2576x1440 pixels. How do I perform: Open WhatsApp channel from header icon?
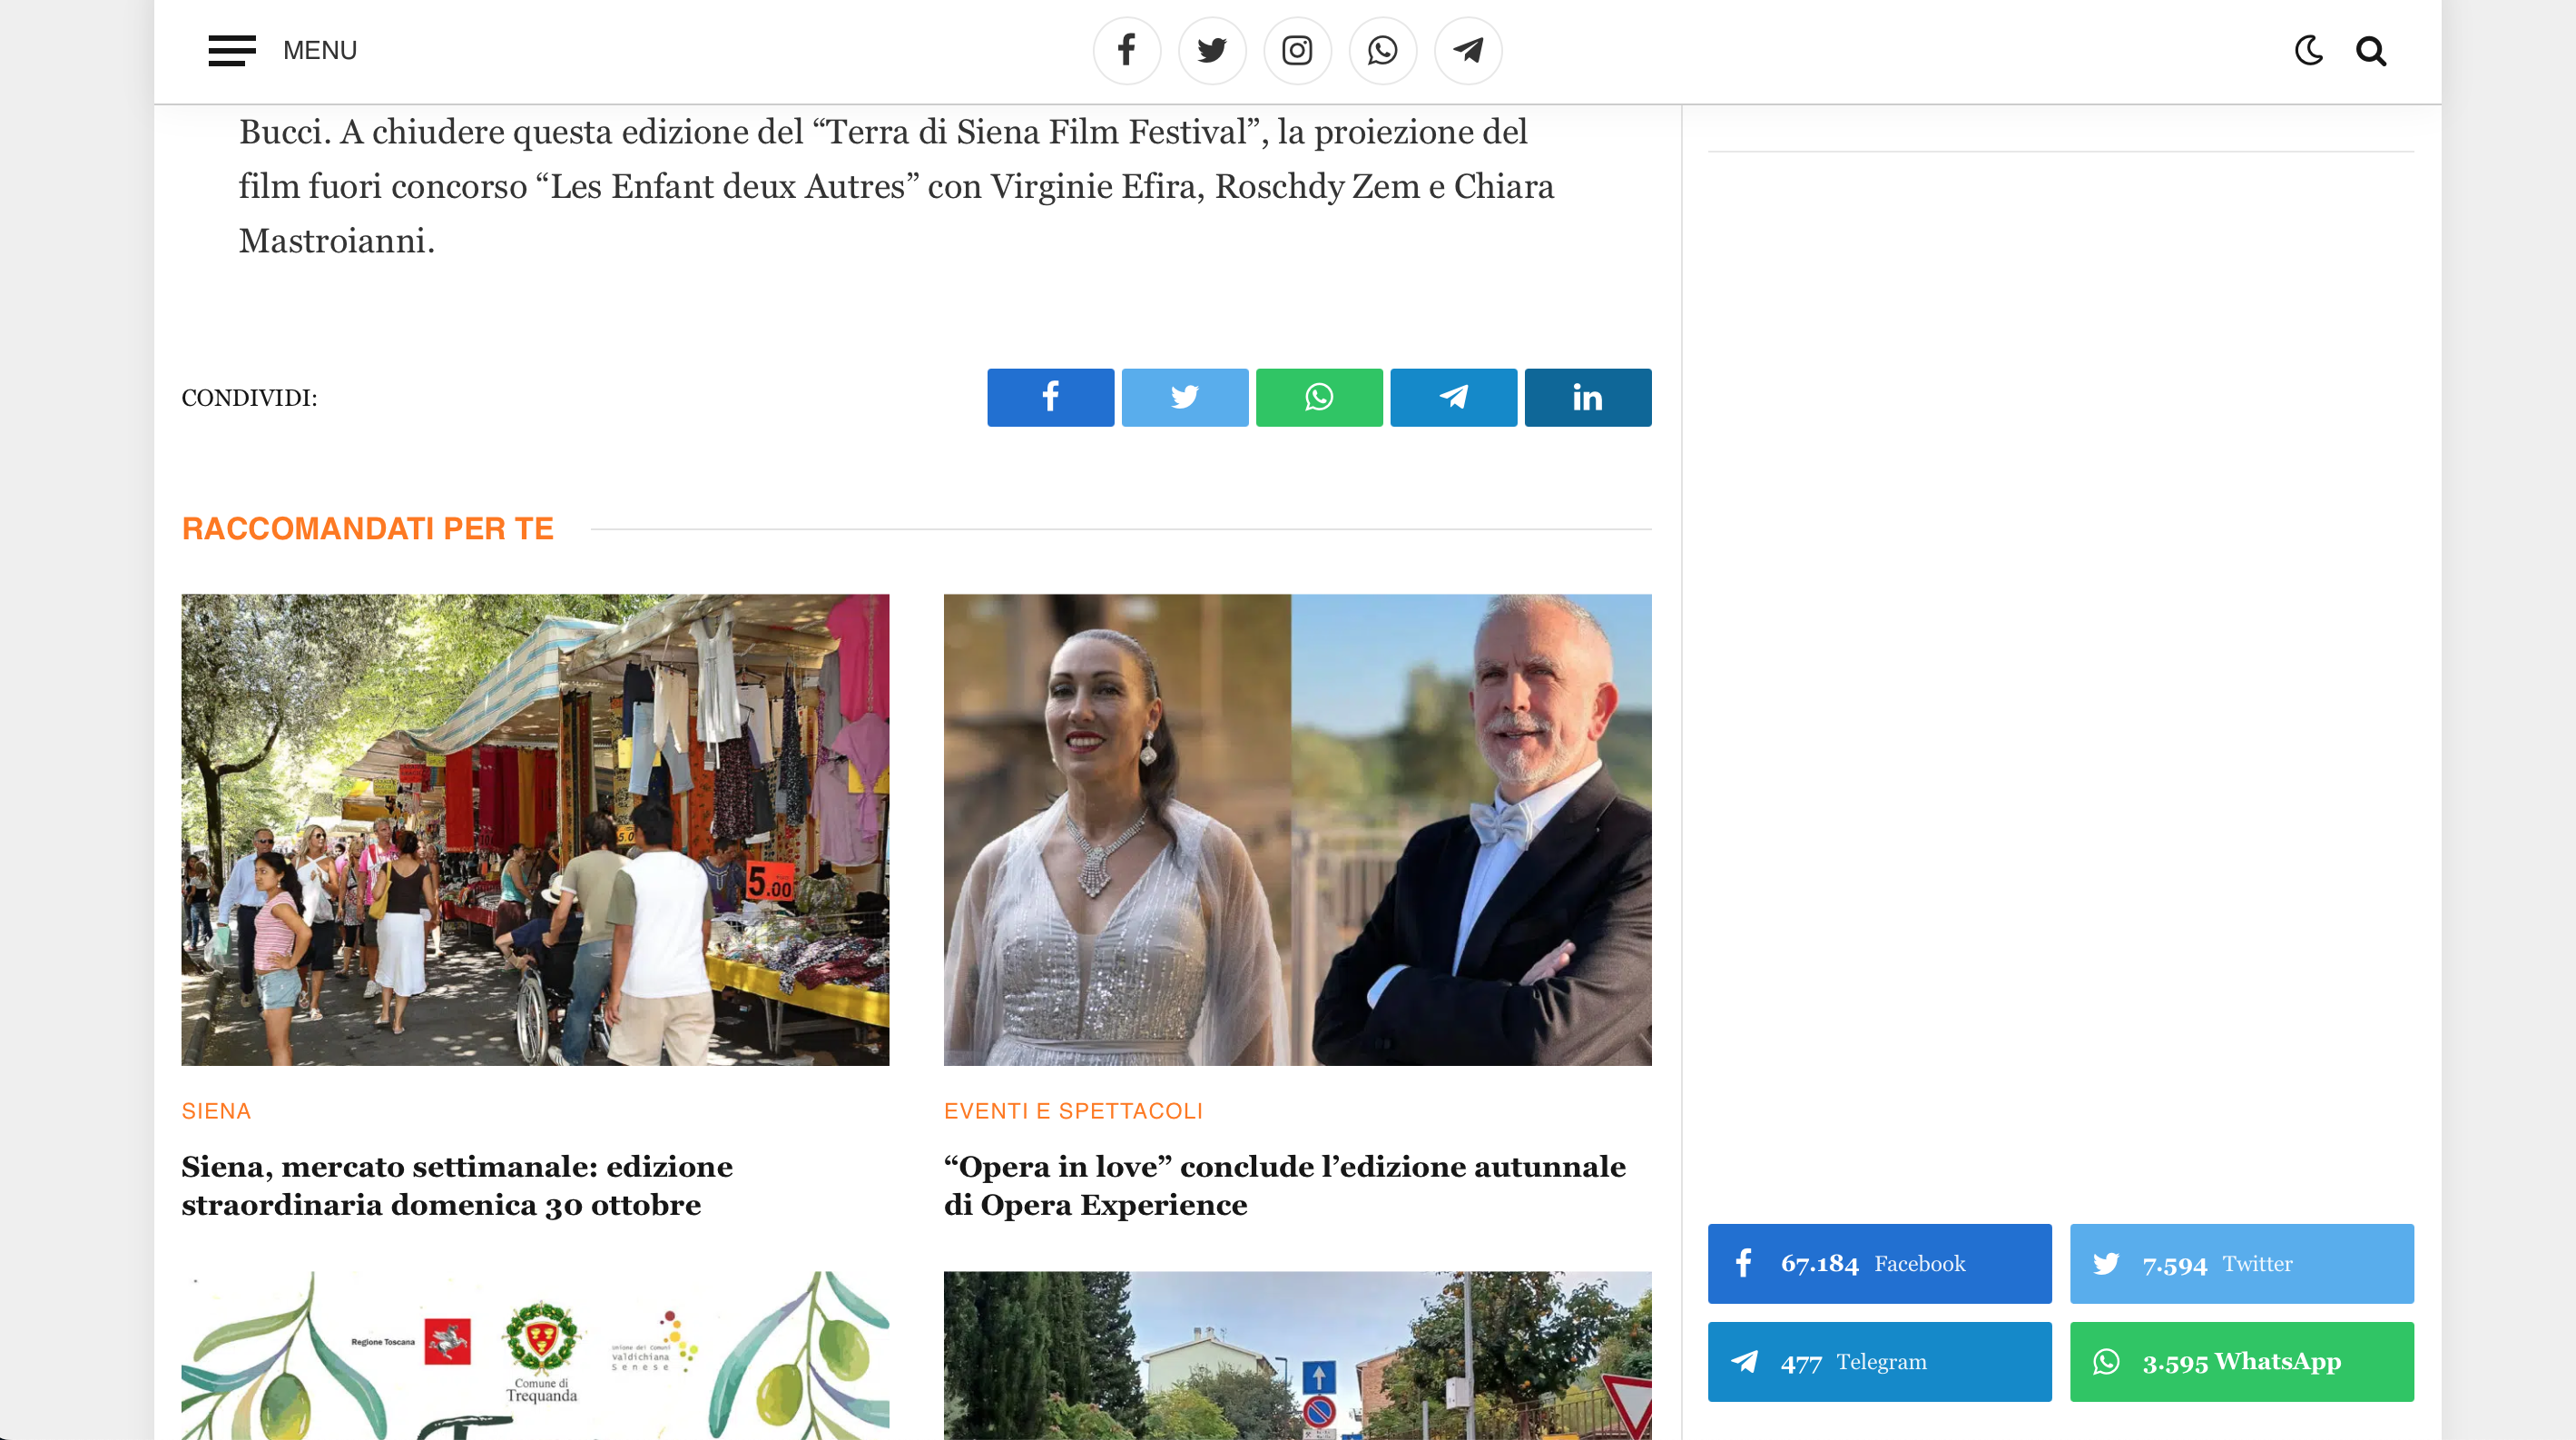coord(1383,50)
